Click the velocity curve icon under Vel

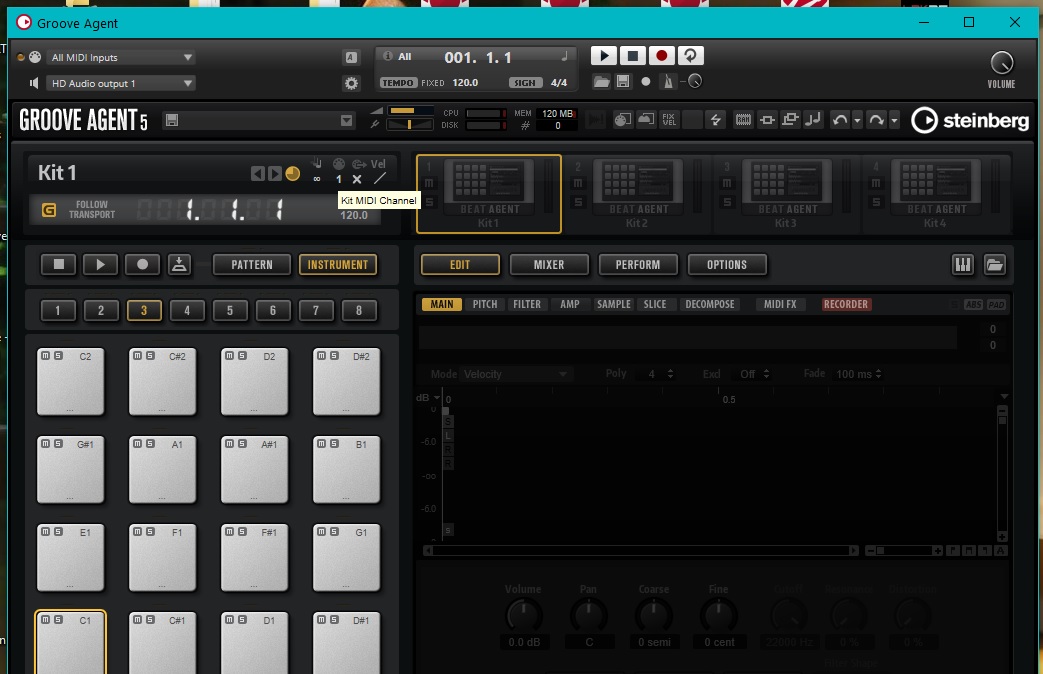[x=380, y=179]
